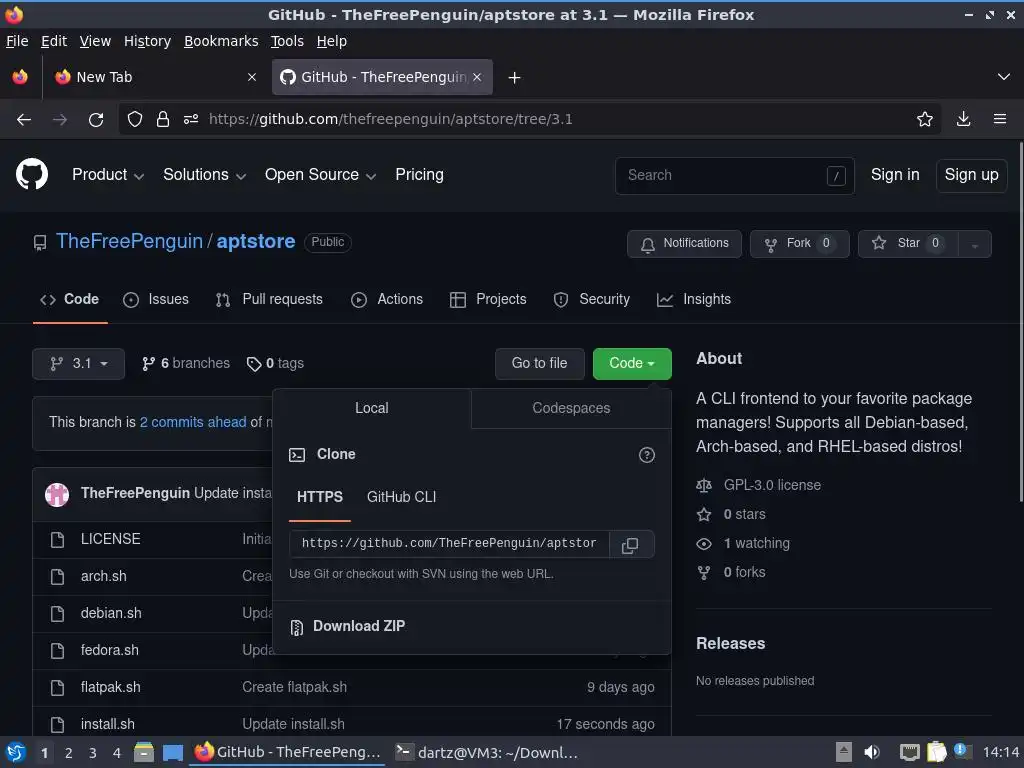The height and width of the screenshot is (768, 1024).
Task: Click the Fork button
Action: pos(799,244)
